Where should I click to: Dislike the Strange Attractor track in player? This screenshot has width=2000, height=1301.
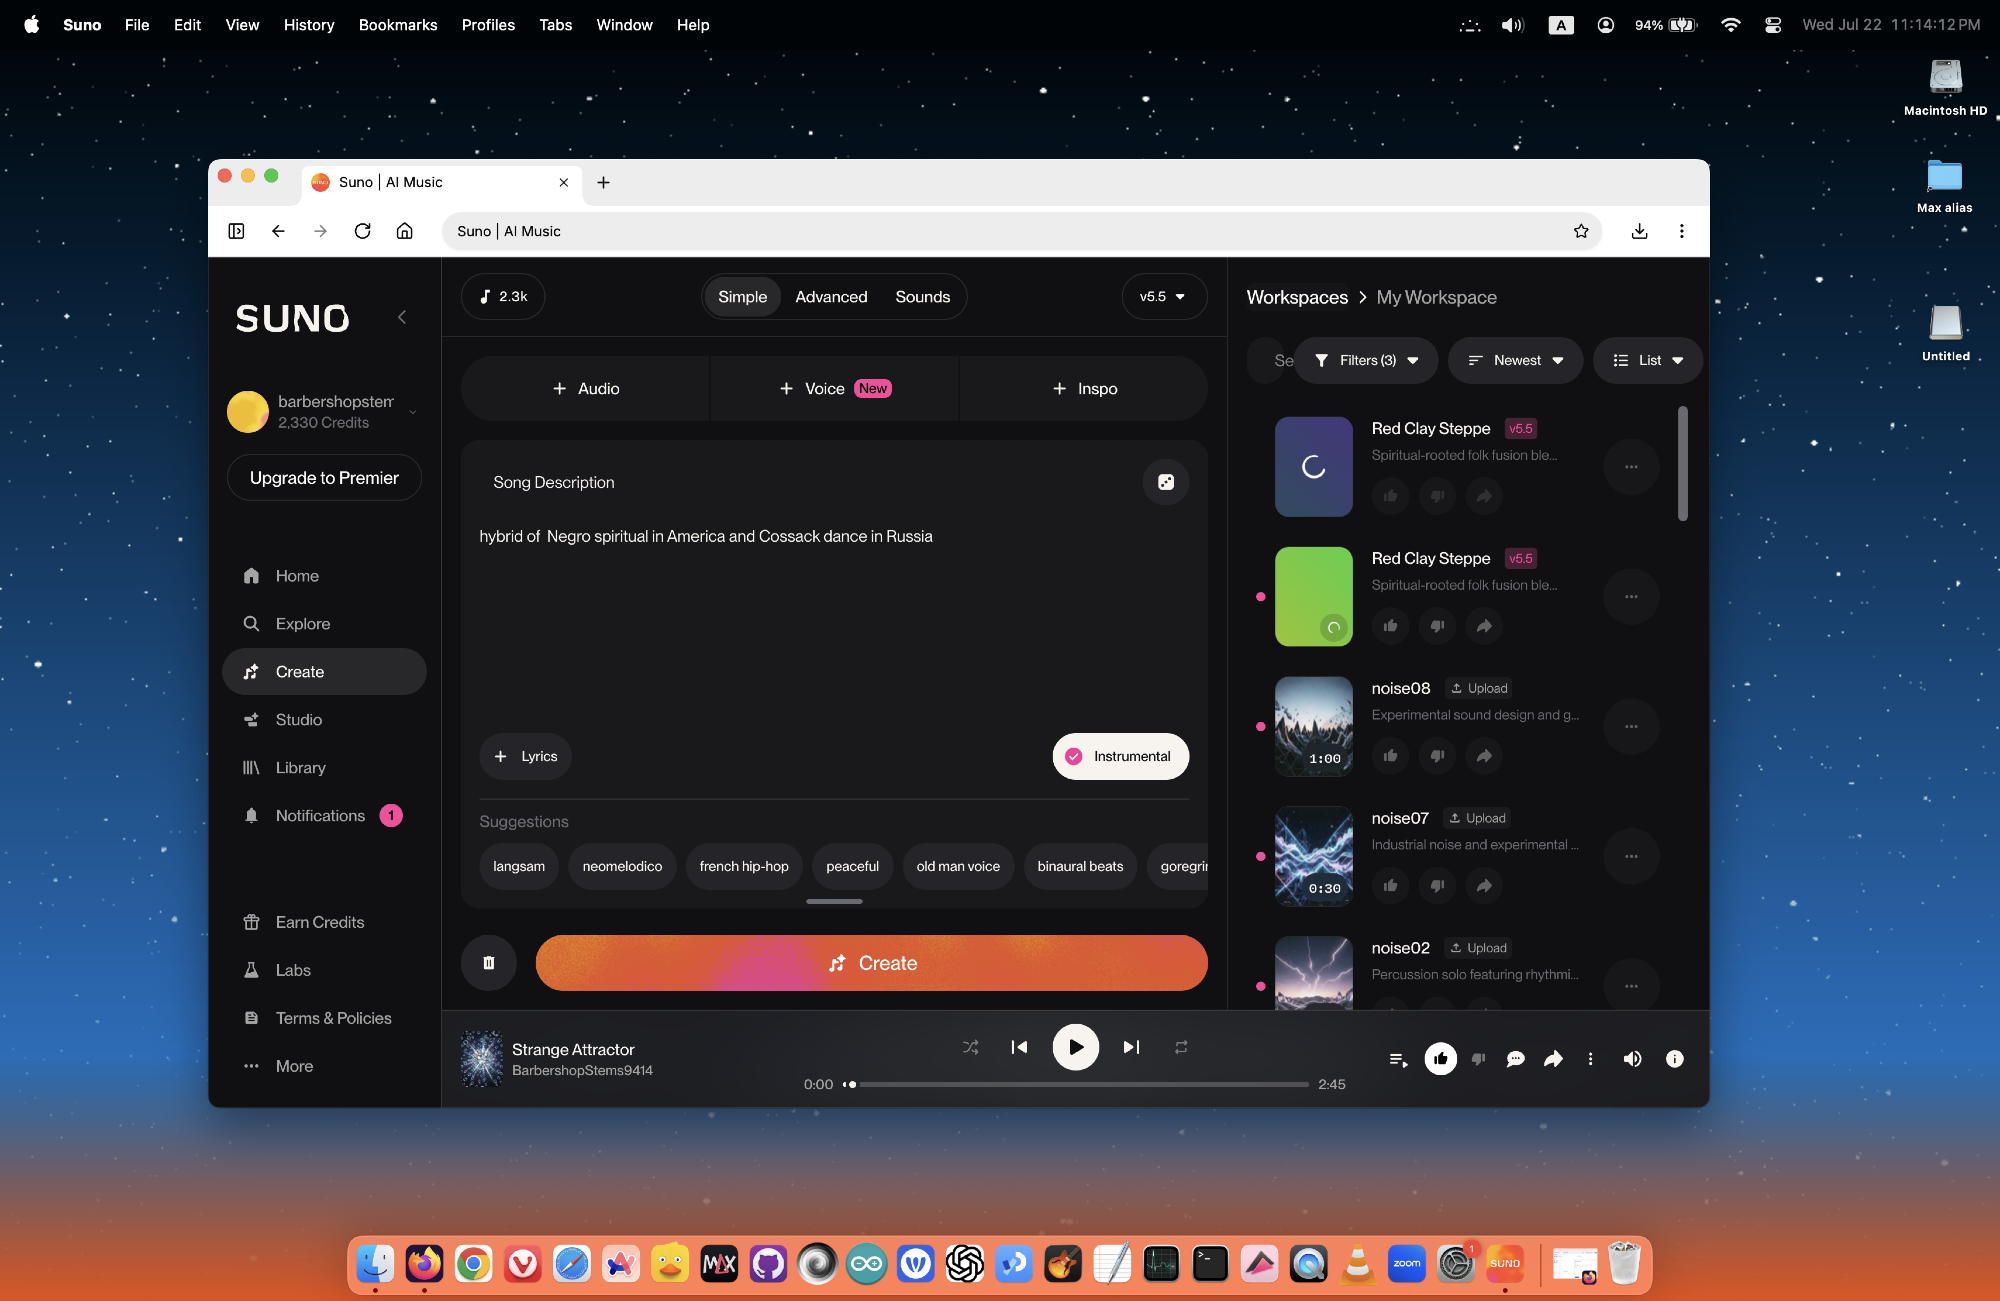[x=1478, y=1059]
